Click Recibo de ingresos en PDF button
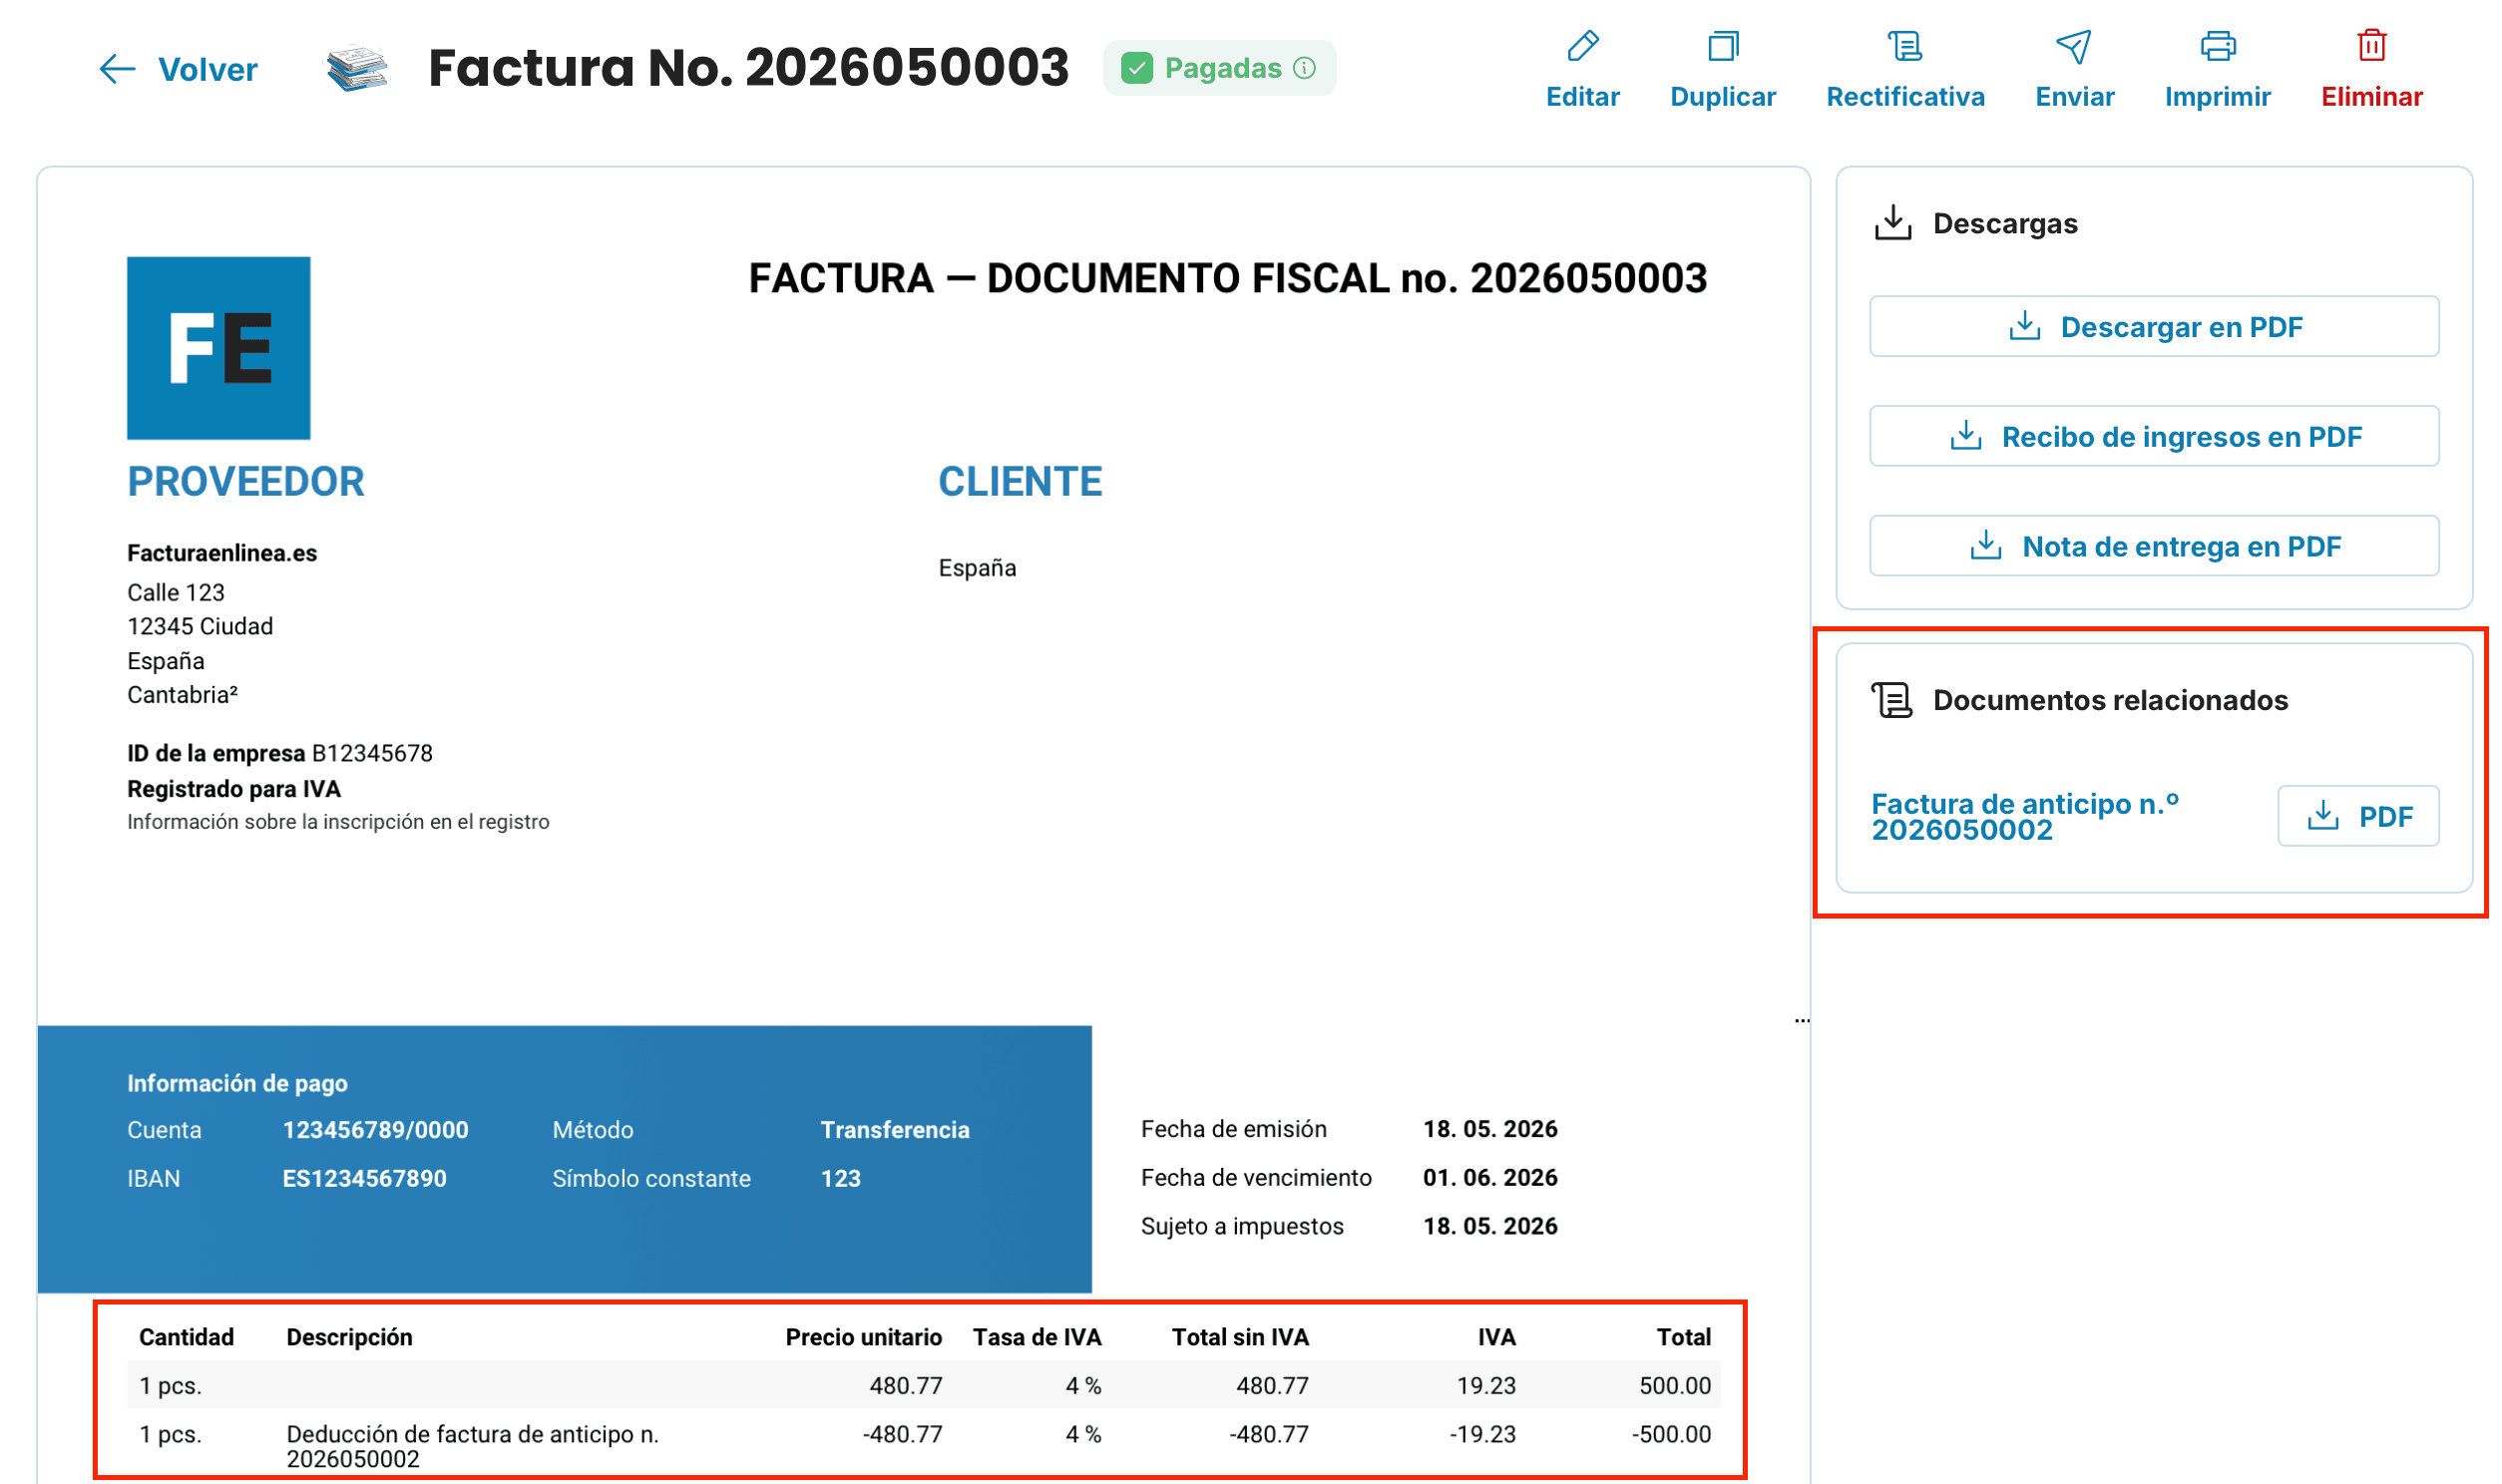The width and height of the screenshot is (2502, 1484). [2154, 436]
